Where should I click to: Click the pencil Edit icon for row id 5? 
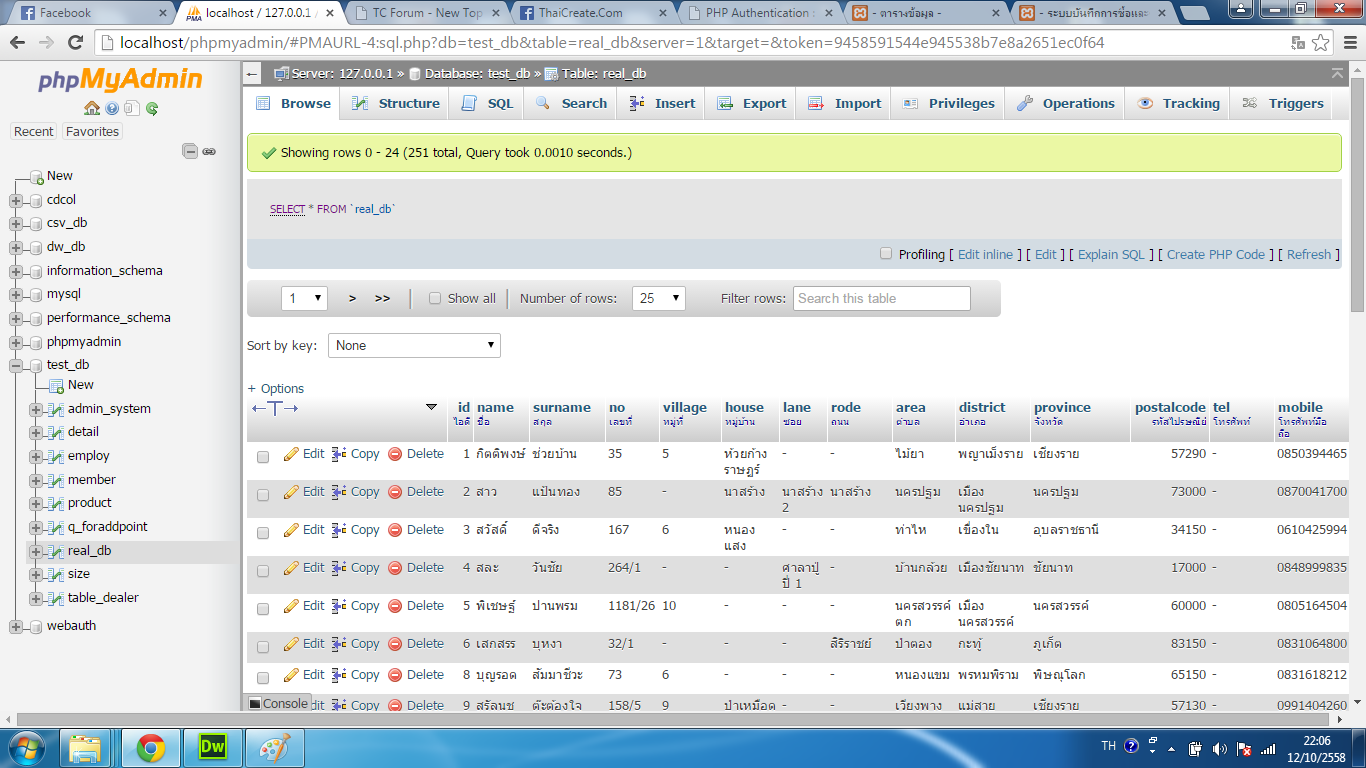[x=291, y=606]
